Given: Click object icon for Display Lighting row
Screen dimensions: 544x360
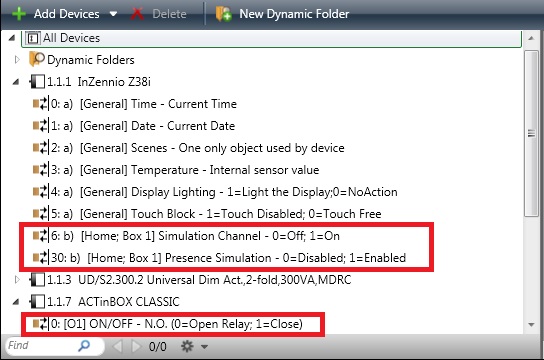Looking at the screenshot, I should [x=40, y=192].
